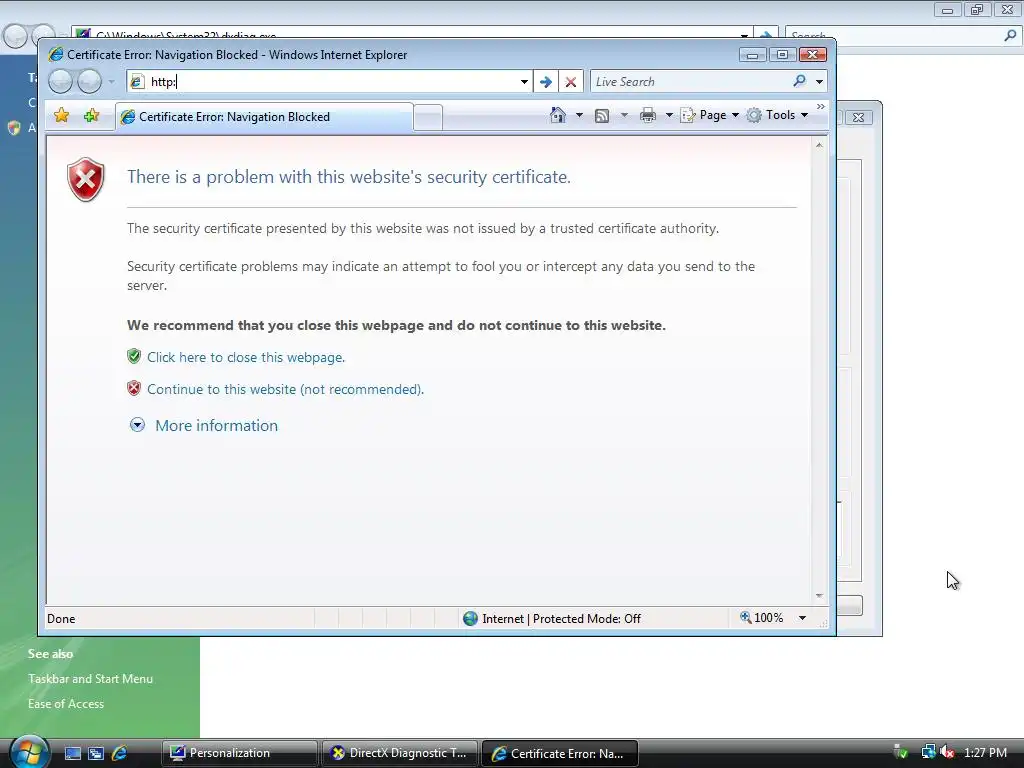The width and height of the screenshot is (1024, 768).
Task: Click the page scrollbar up arrow
Action: pyautogui.click(x=819, y=145)
